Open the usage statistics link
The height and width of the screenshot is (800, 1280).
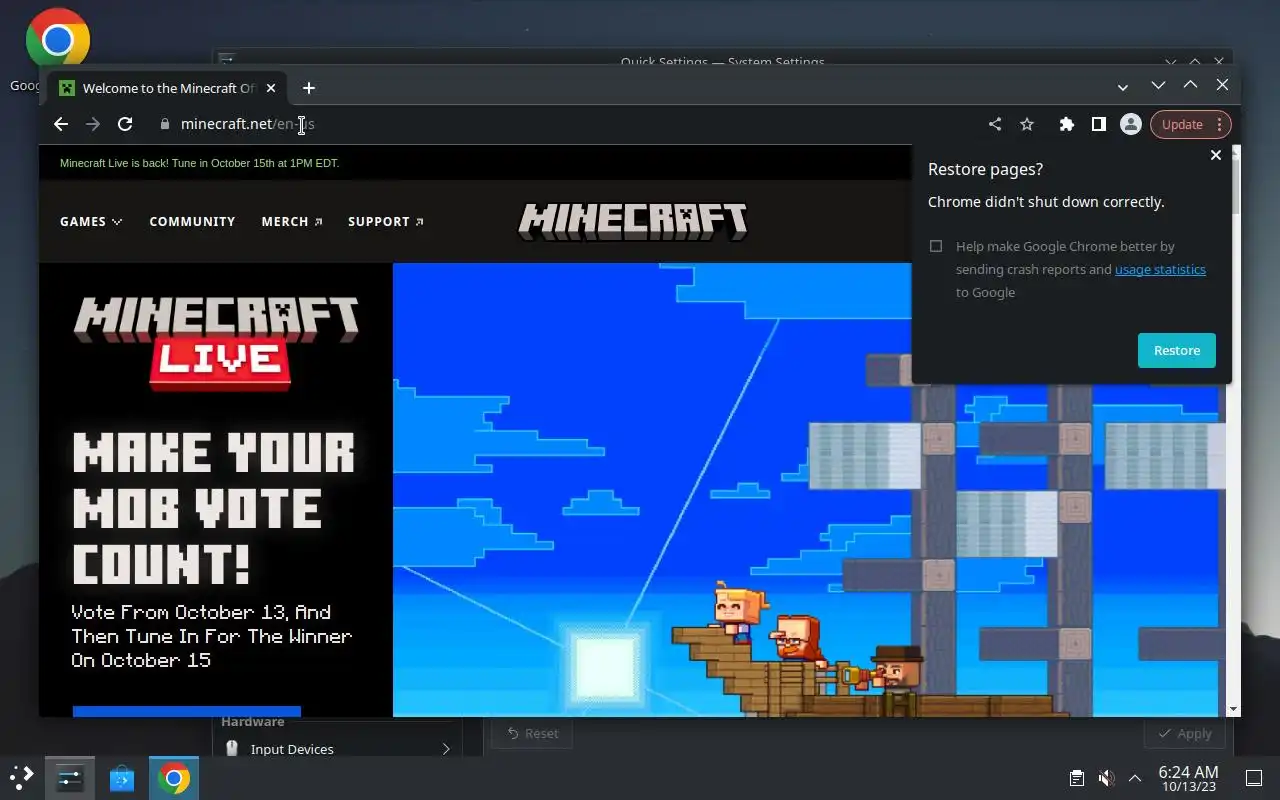point(1160,269)
